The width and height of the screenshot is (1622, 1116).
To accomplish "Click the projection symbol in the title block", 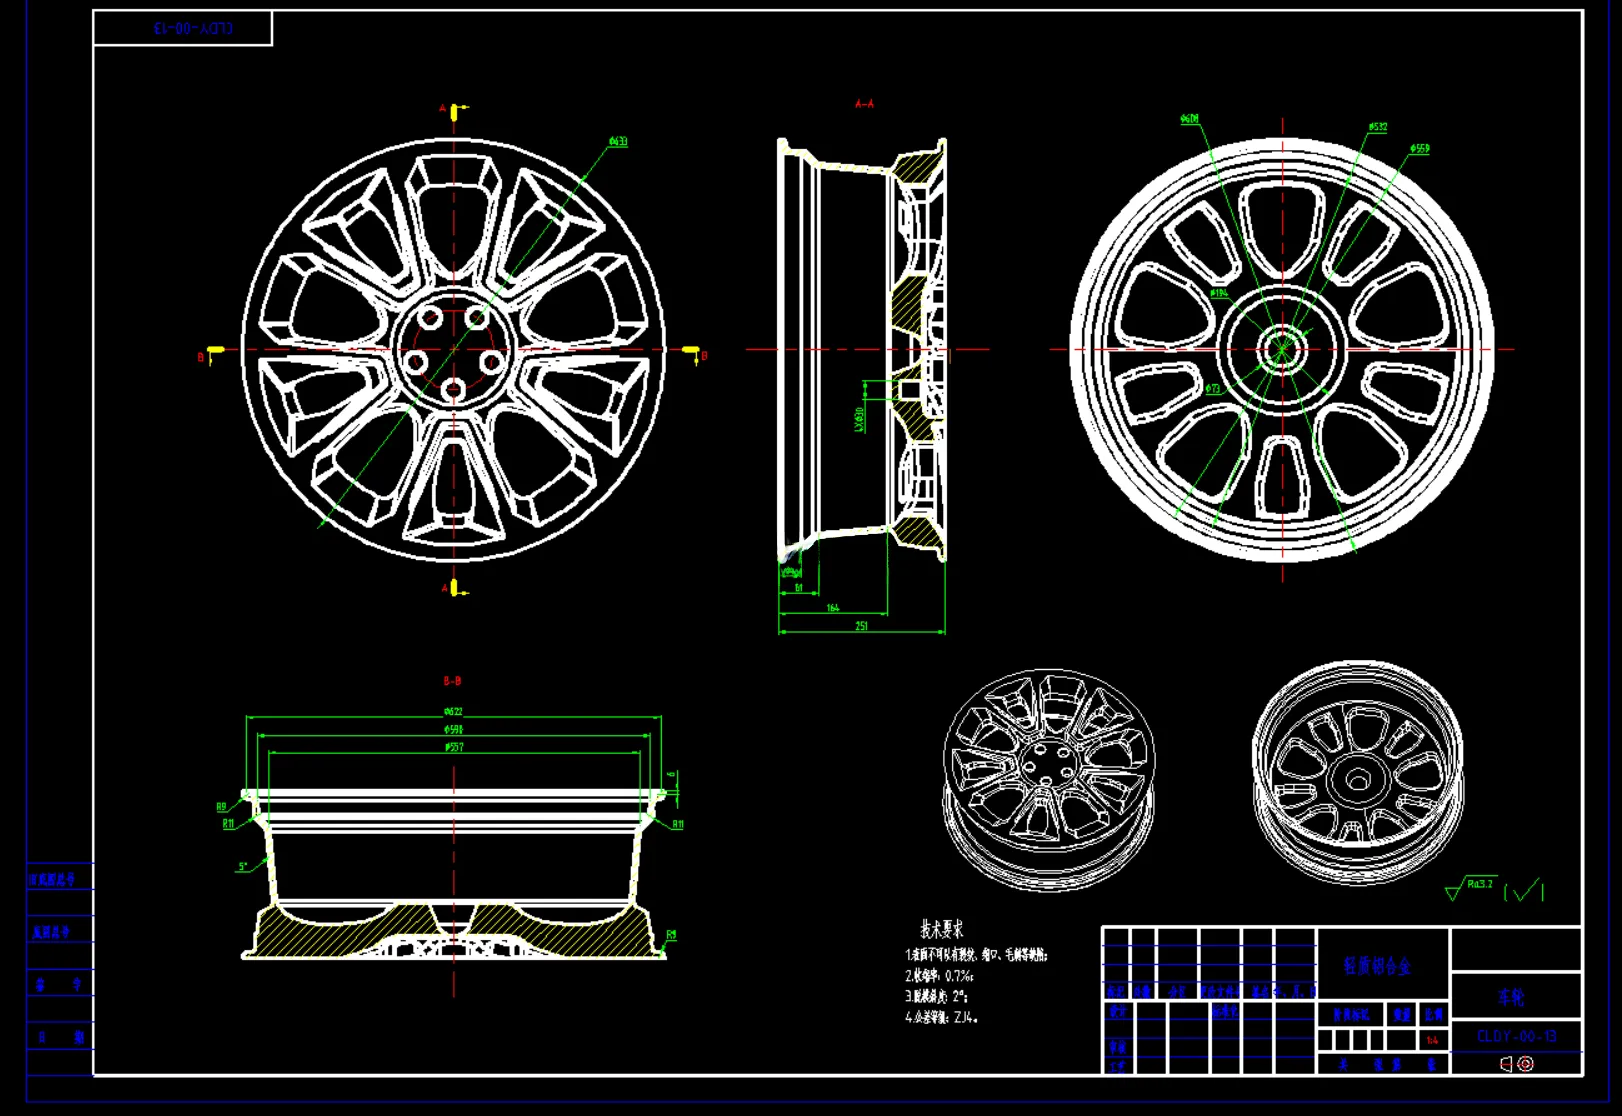I will tap(1516, 1064).
